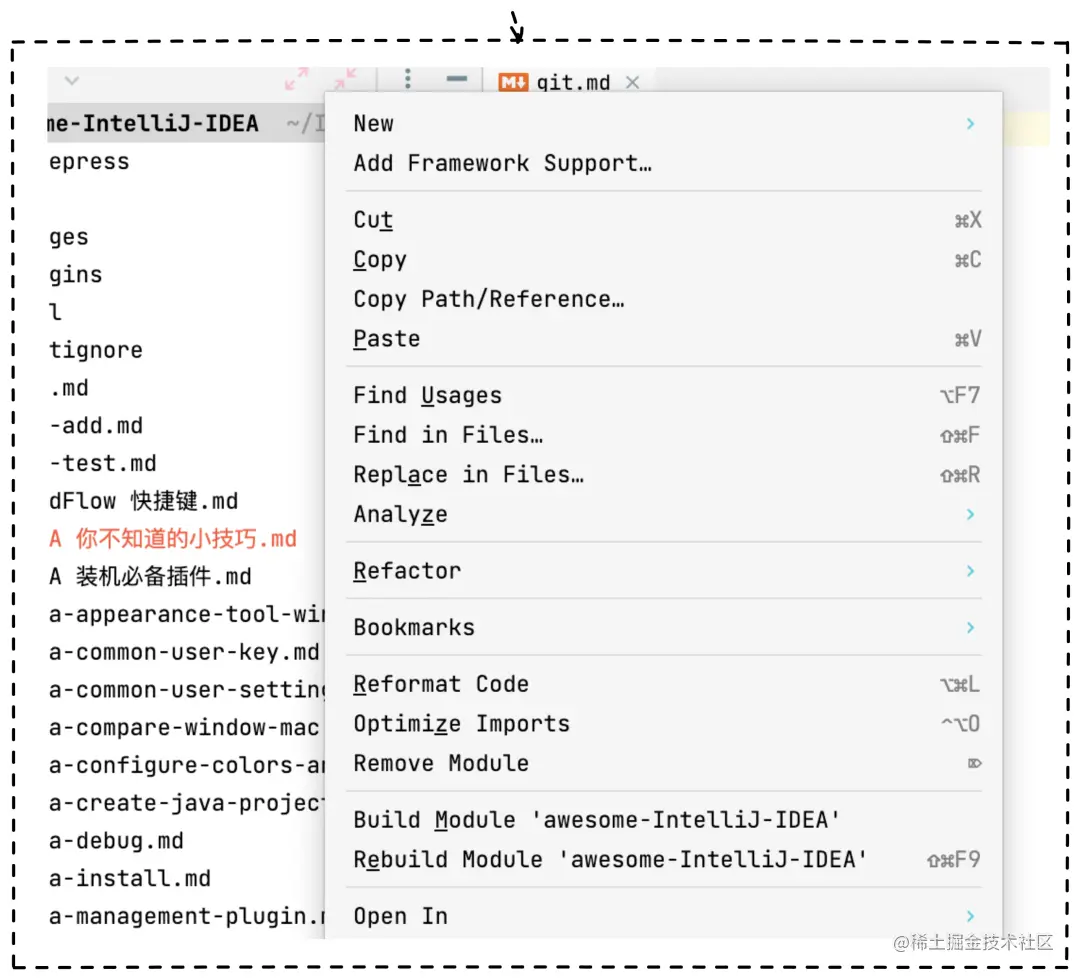Select the '装机必备插件.md' file
Screen dimensions: 1080x979
pos(186,577)
